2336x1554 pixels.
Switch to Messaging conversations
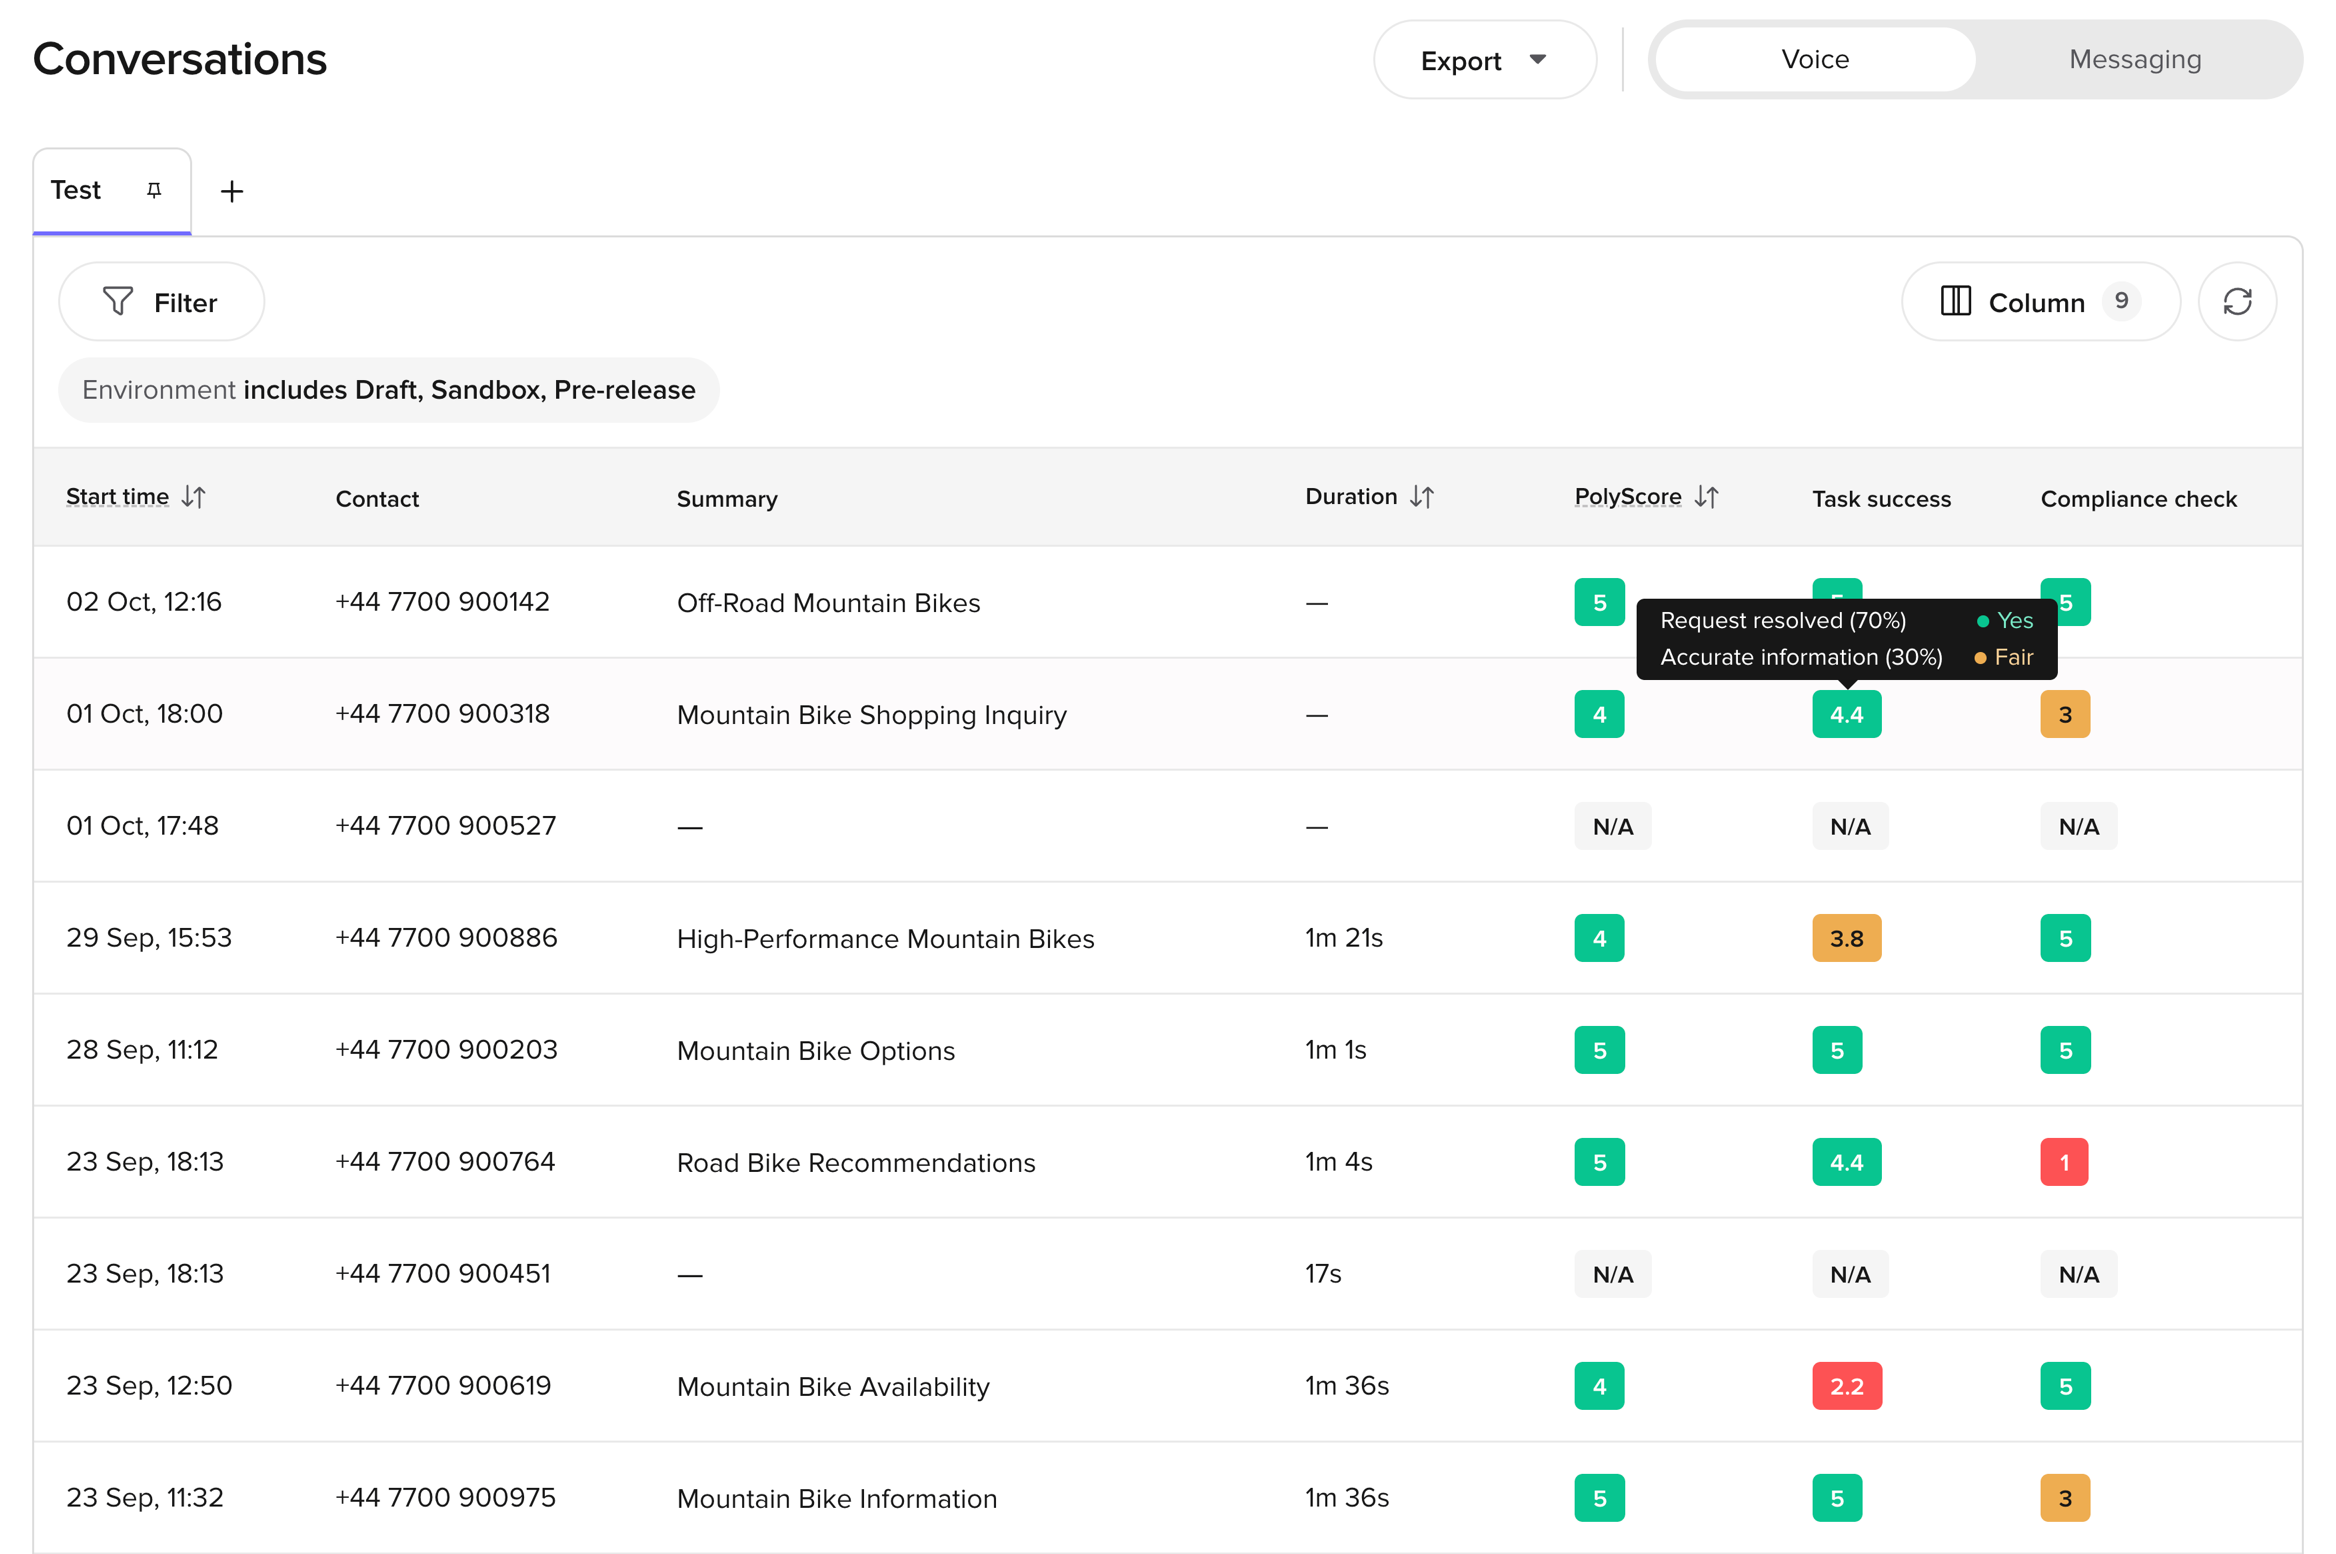(x=2135, y=60)
